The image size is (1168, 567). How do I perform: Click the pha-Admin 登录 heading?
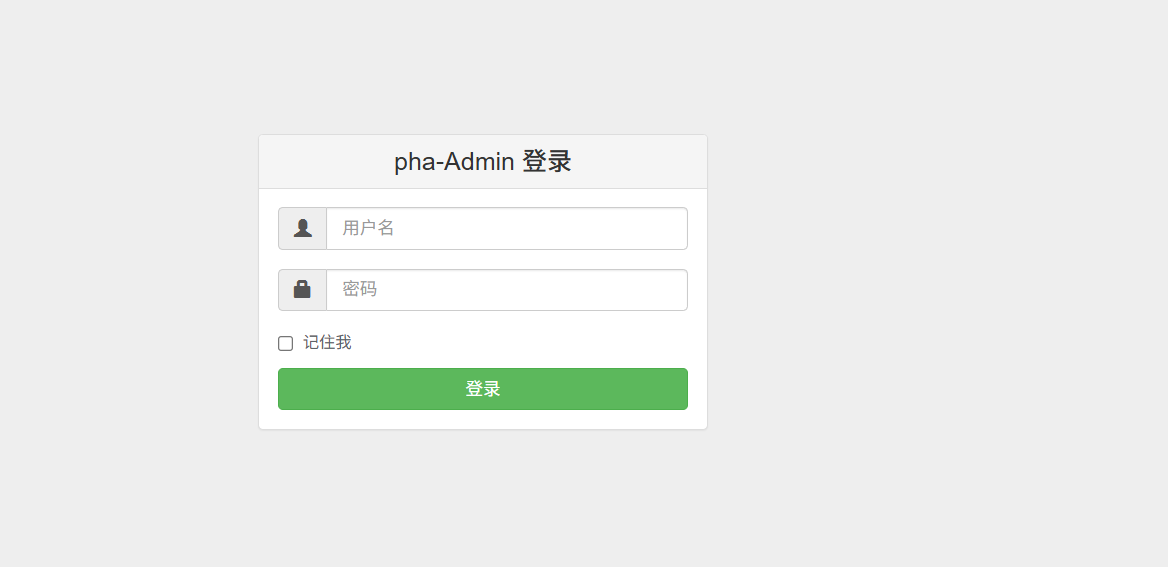click(x=483, y=162)
